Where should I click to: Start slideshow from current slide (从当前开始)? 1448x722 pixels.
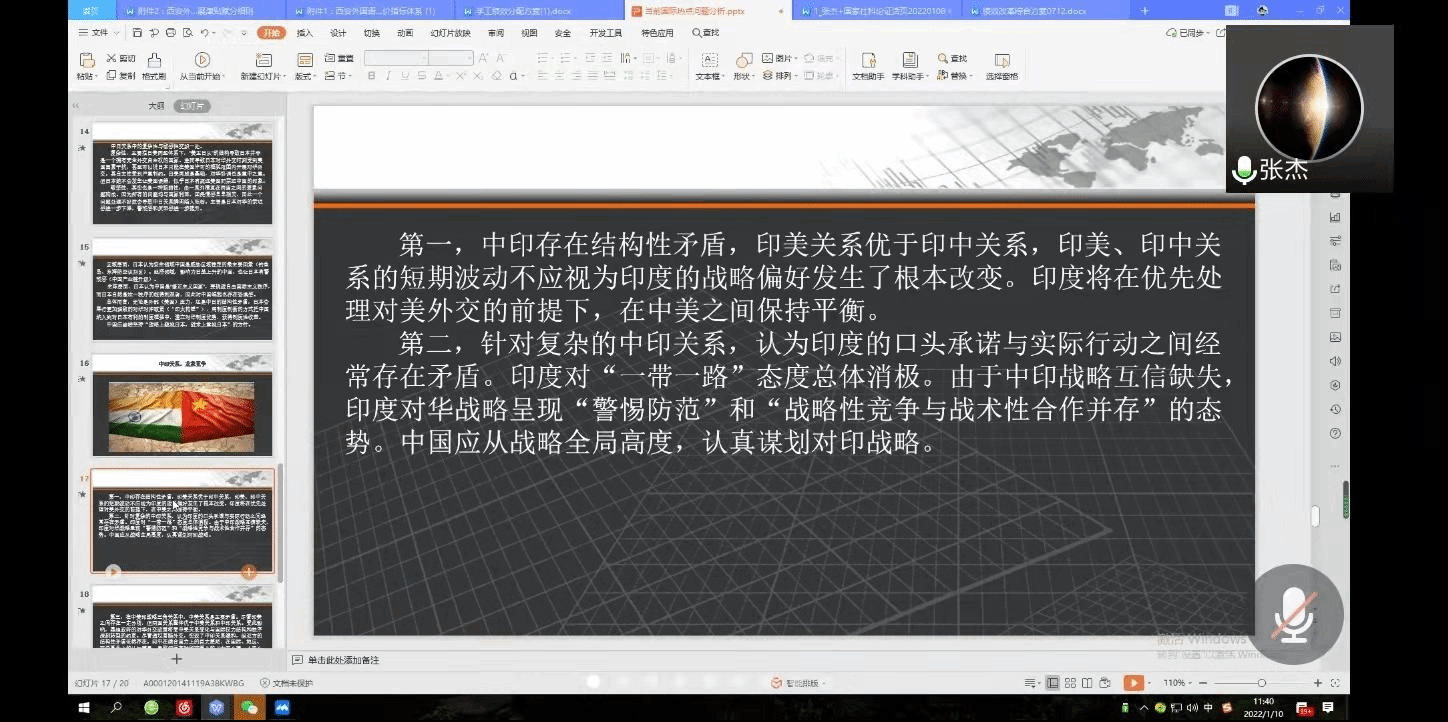click(201, 61)
